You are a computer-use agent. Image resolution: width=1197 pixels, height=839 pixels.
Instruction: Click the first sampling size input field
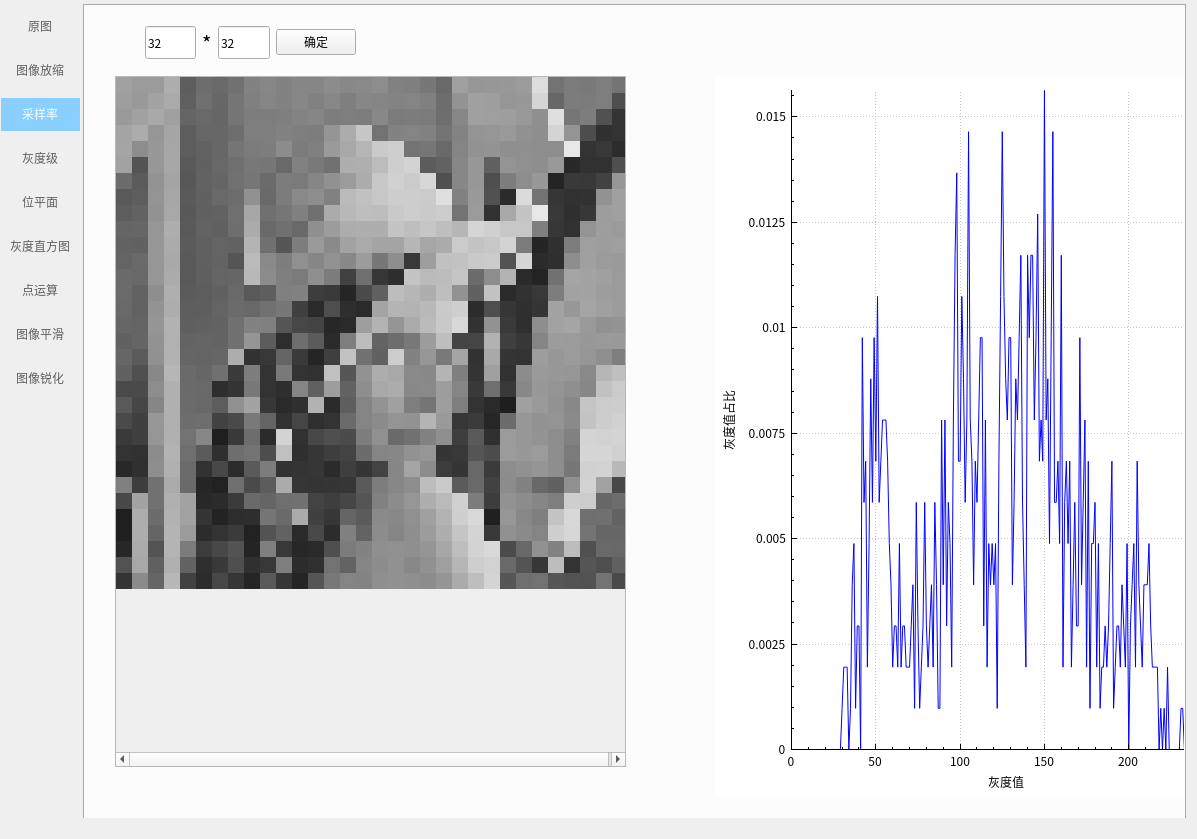[170, 43]
